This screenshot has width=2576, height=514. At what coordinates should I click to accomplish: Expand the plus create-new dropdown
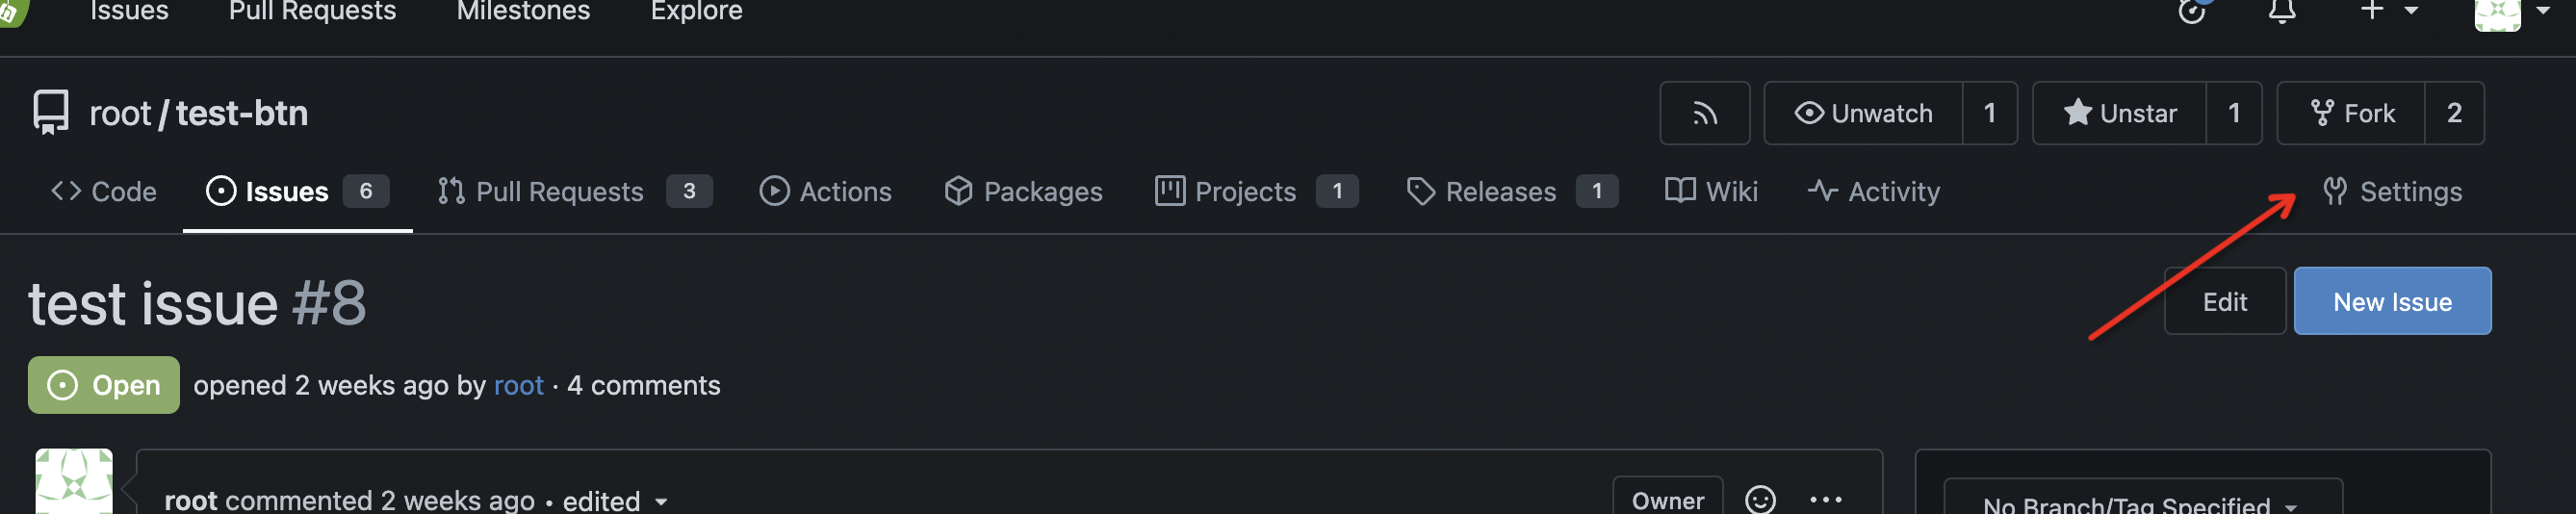pyautogui.click(x=2388, y=12)
